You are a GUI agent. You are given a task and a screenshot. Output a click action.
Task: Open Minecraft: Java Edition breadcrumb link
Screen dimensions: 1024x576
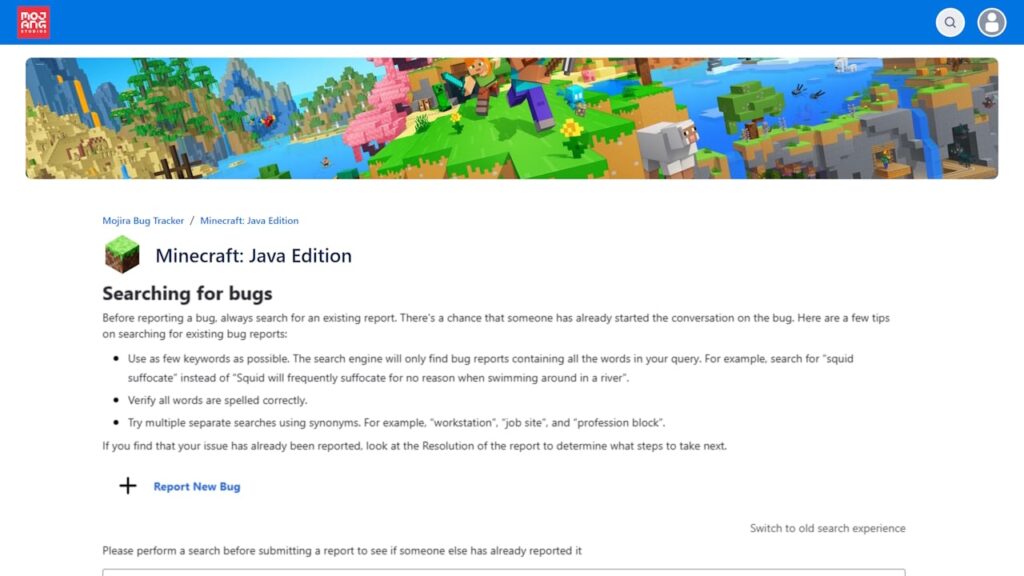[x=249, y=221]
